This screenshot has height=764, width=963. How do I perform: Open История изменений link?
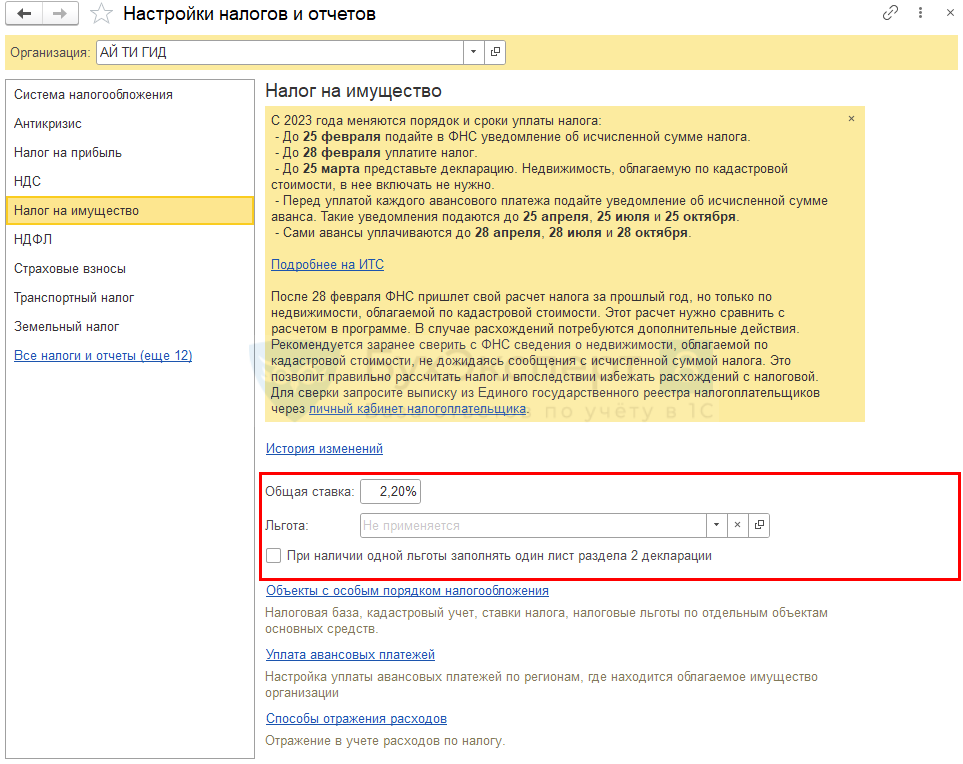point(324,449)
